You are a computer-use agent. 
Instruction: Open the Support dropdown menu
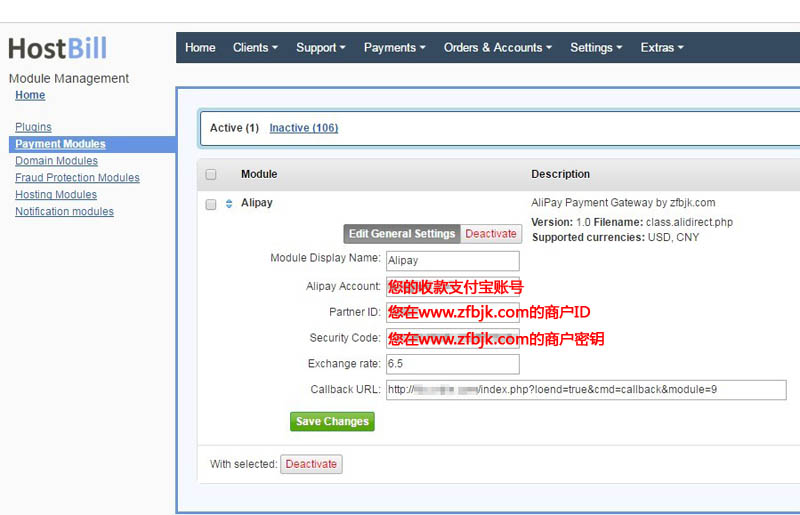coord(321,47)
